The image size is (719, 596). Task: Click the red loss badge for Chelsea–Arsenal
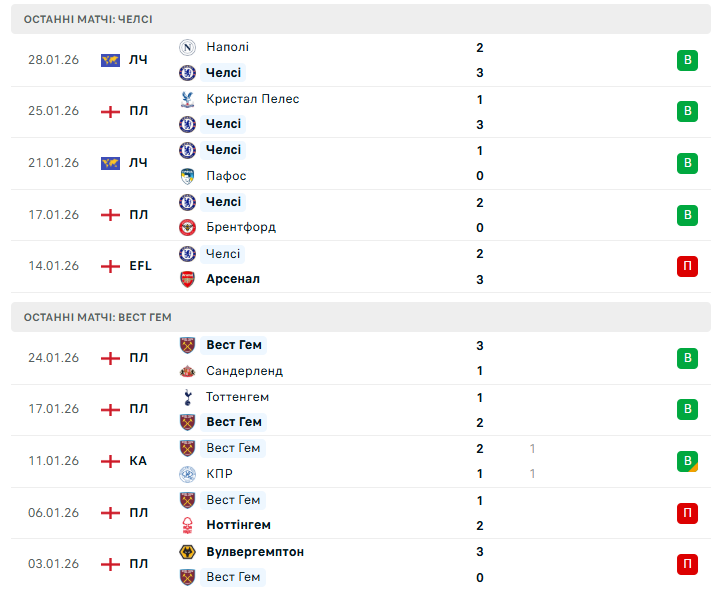click(x=687, y=266)
